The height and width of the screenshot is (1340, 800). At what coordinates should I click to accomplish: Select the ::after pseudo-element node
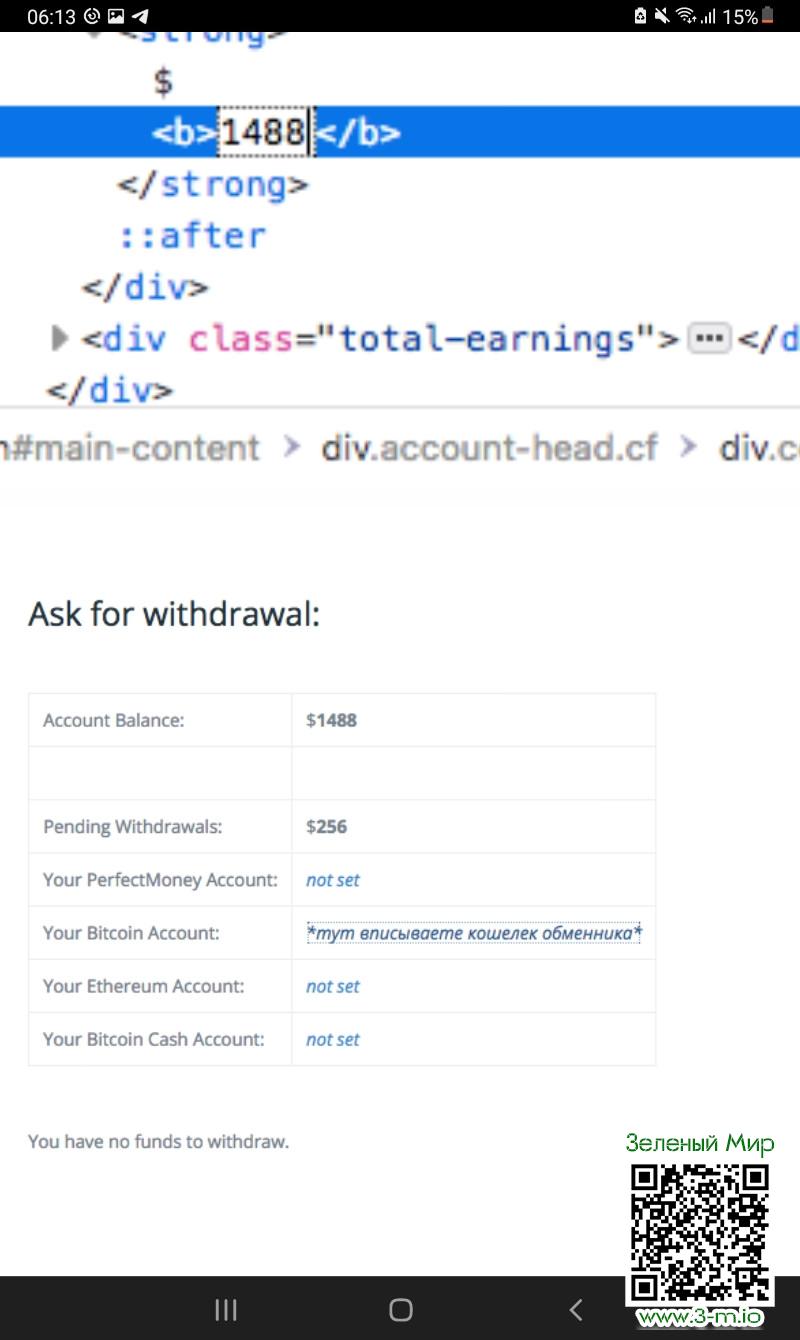pyautogui.click(x=193, y=236)
